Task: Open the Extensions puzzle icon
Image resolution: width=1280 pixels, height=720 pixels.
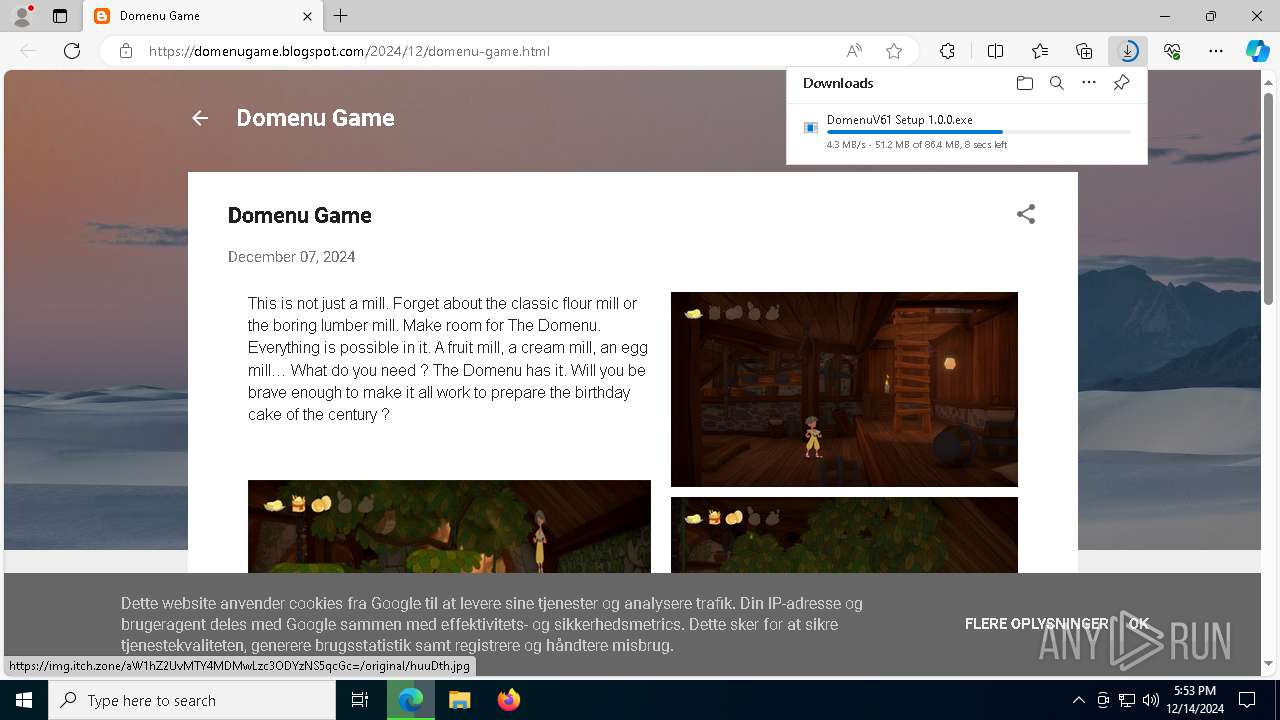Action: tap(947, 51)
